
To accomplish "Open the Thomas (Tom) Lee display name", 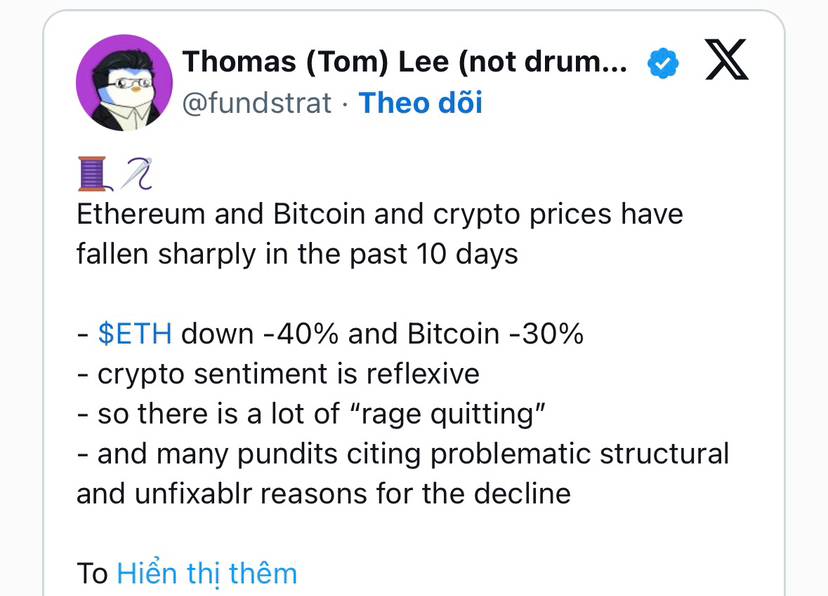I will point(405,63).
